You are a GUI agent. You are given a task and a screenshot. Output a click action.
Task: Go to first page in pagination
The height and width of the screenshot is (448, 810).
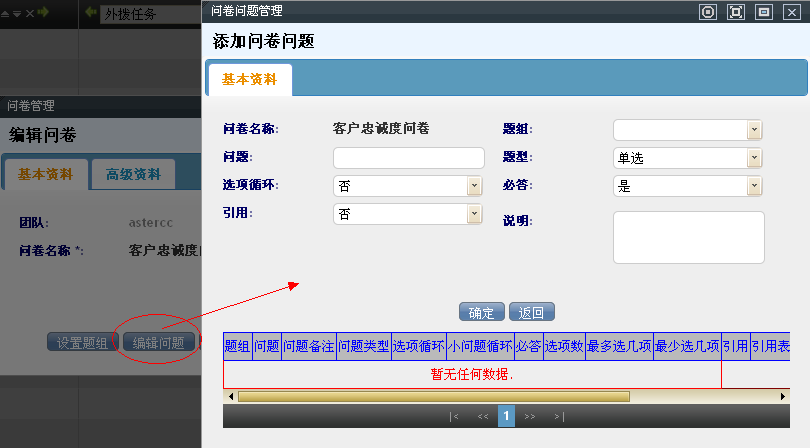pyautogui.click(x=455, y=416)
